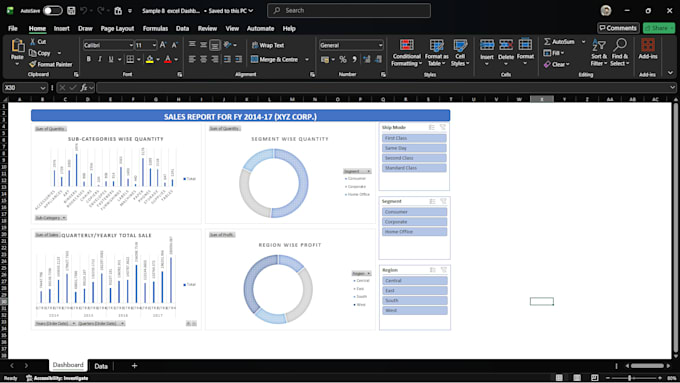
Task: Click the Borders icon
Action: pyautogui.click(x=130, y=59)
